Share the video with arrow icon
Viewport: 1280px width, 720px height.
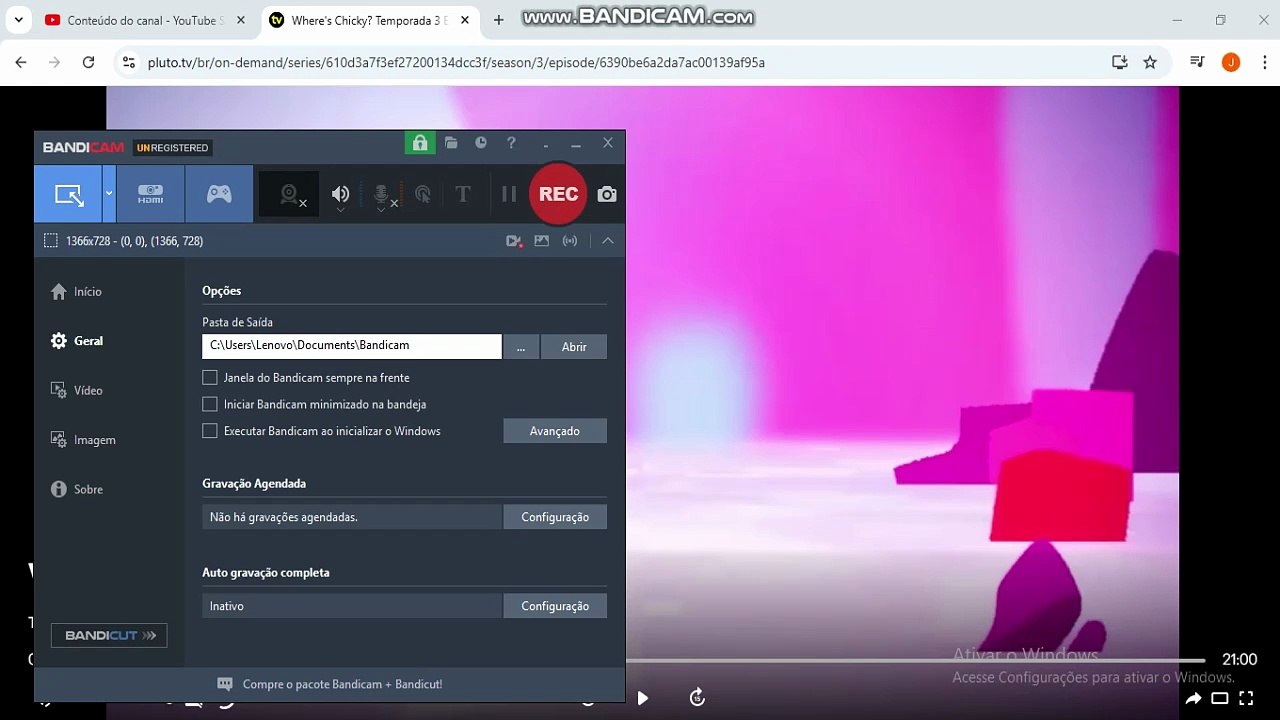(1193, 699)
